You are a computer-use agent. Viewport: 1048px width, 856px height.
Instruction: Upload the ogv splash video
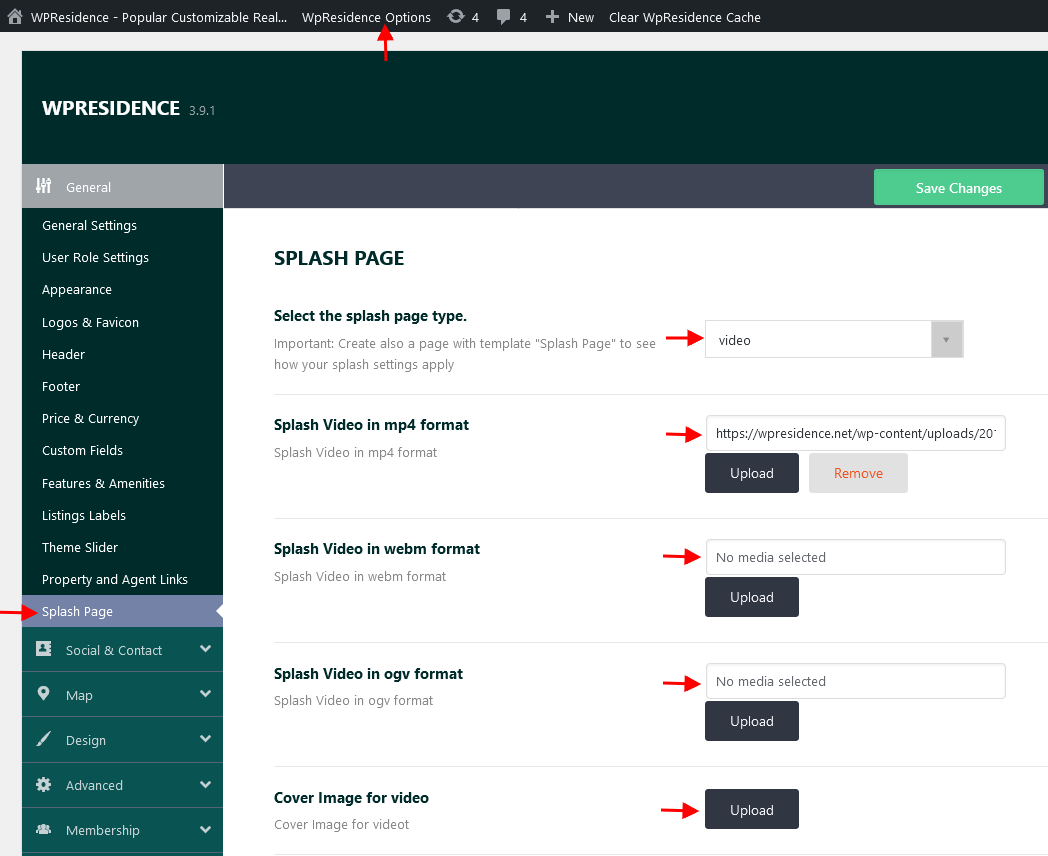751,721
